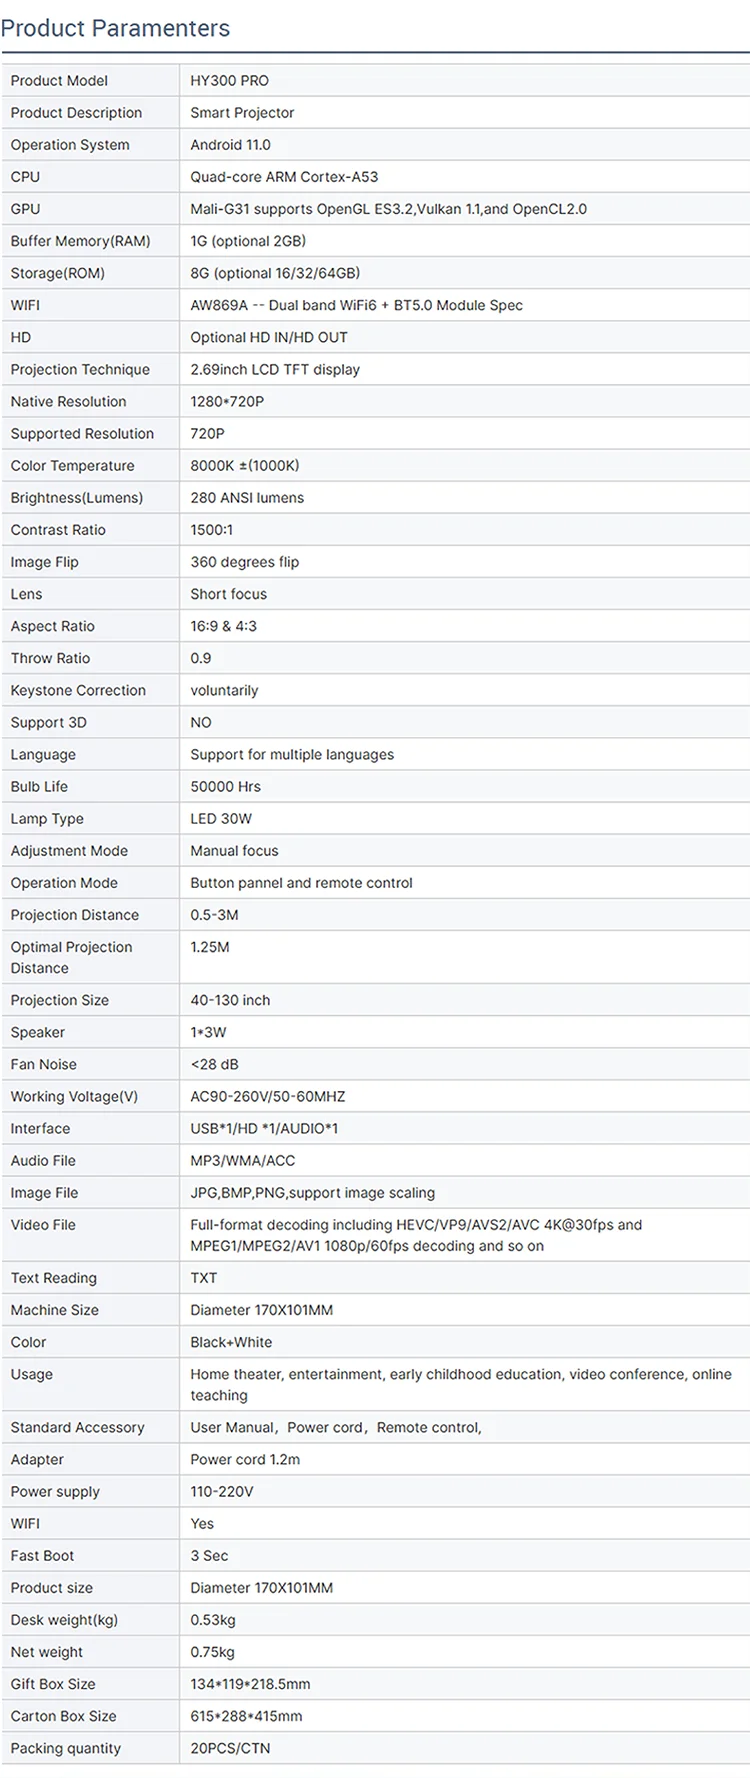Select the Contrast Ratio label
The height and width of the screenshot is (1778, 750).
coord(58,530)
